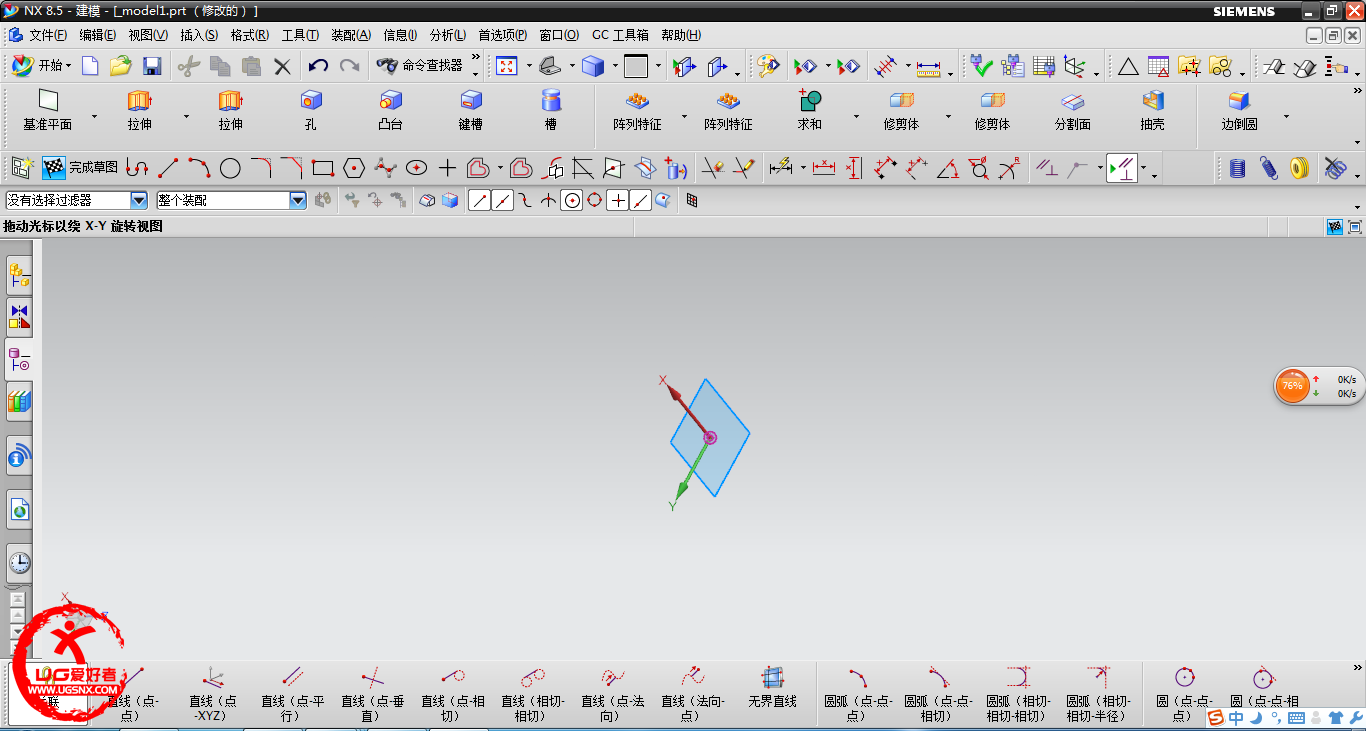Open the History clock sidebar tab
The width and height of the screenshot is (1366, 731).
(19, 562)
